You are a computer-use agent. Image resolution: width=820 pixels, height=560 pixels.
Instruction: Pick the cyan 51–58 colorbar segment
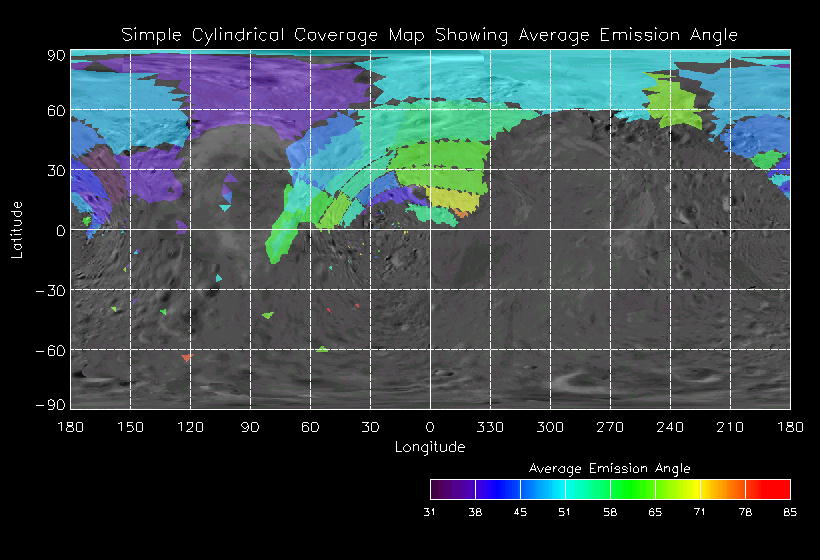tap(587, 489)
